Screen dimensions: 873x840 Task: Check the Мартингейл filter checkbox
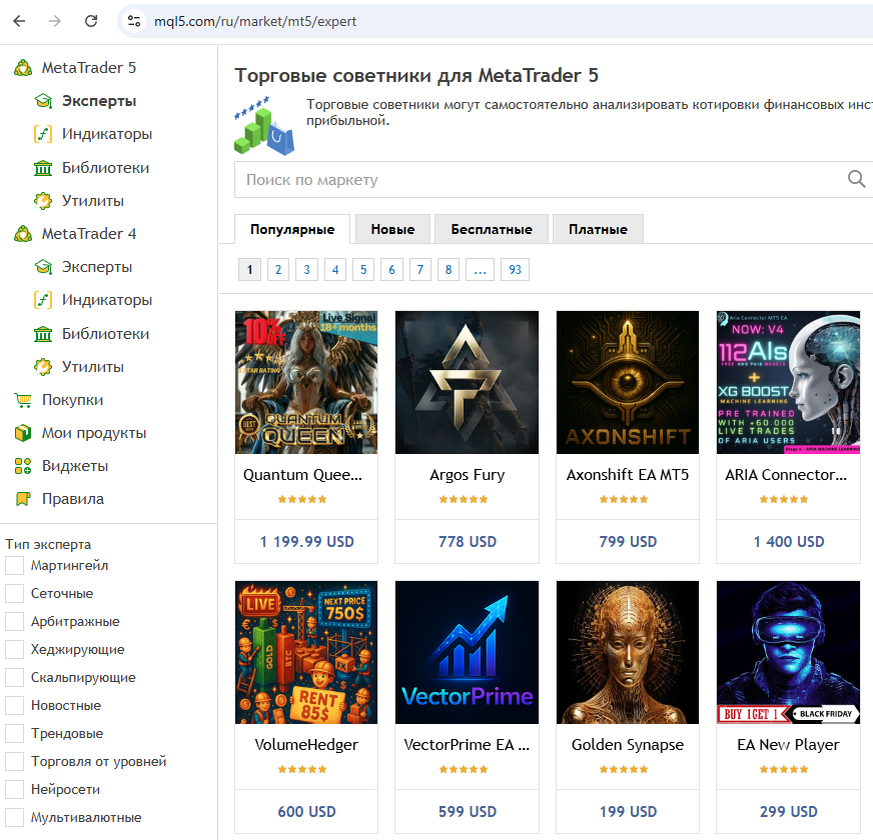(x=14, y=566)
